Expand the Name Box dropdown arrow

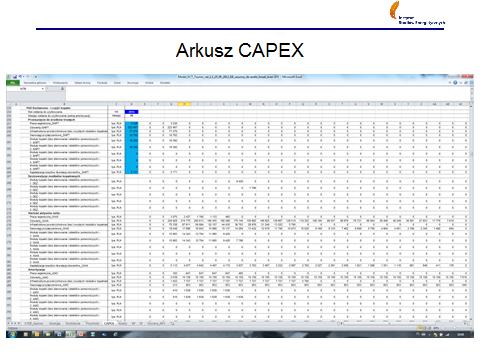[43, 89]
